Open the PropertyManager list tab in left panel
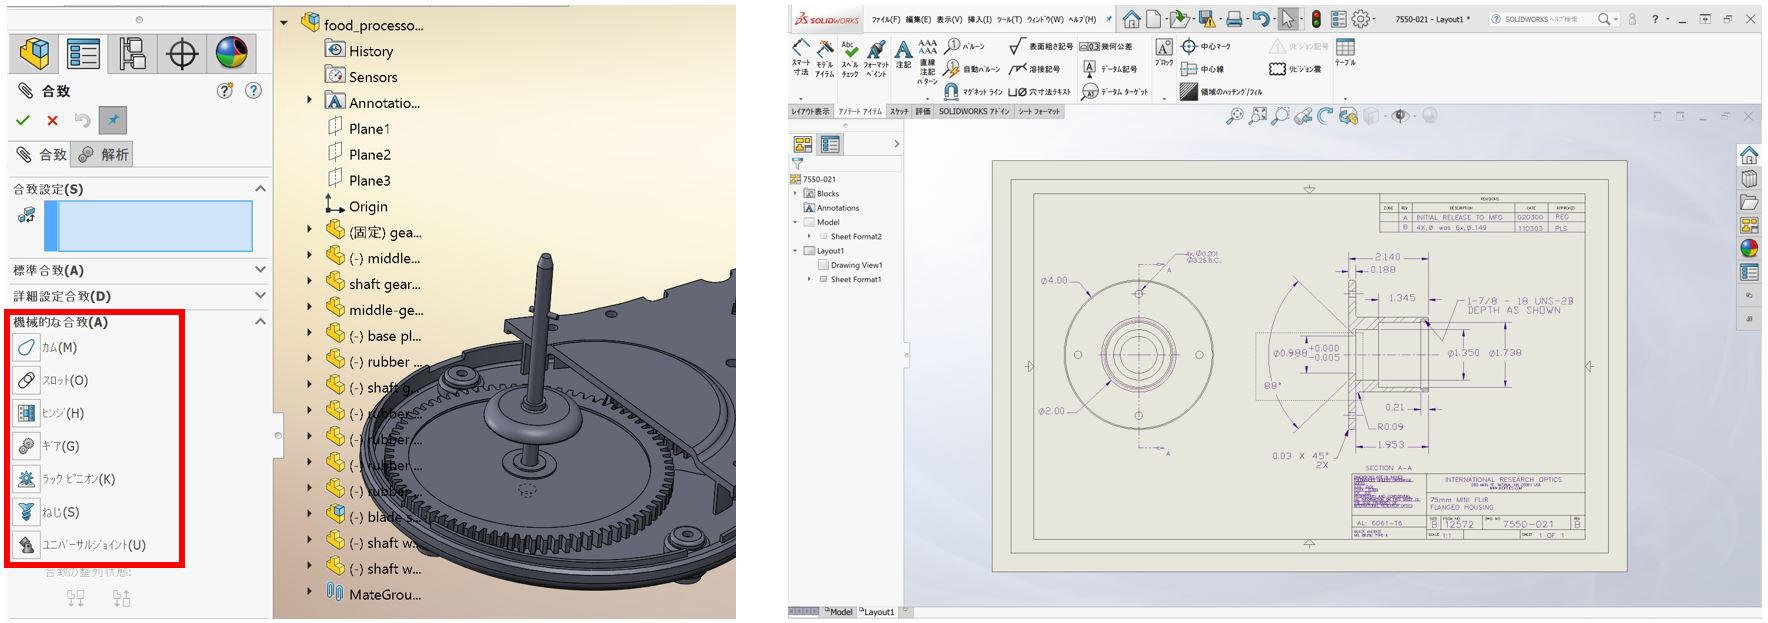 [83, 53]
